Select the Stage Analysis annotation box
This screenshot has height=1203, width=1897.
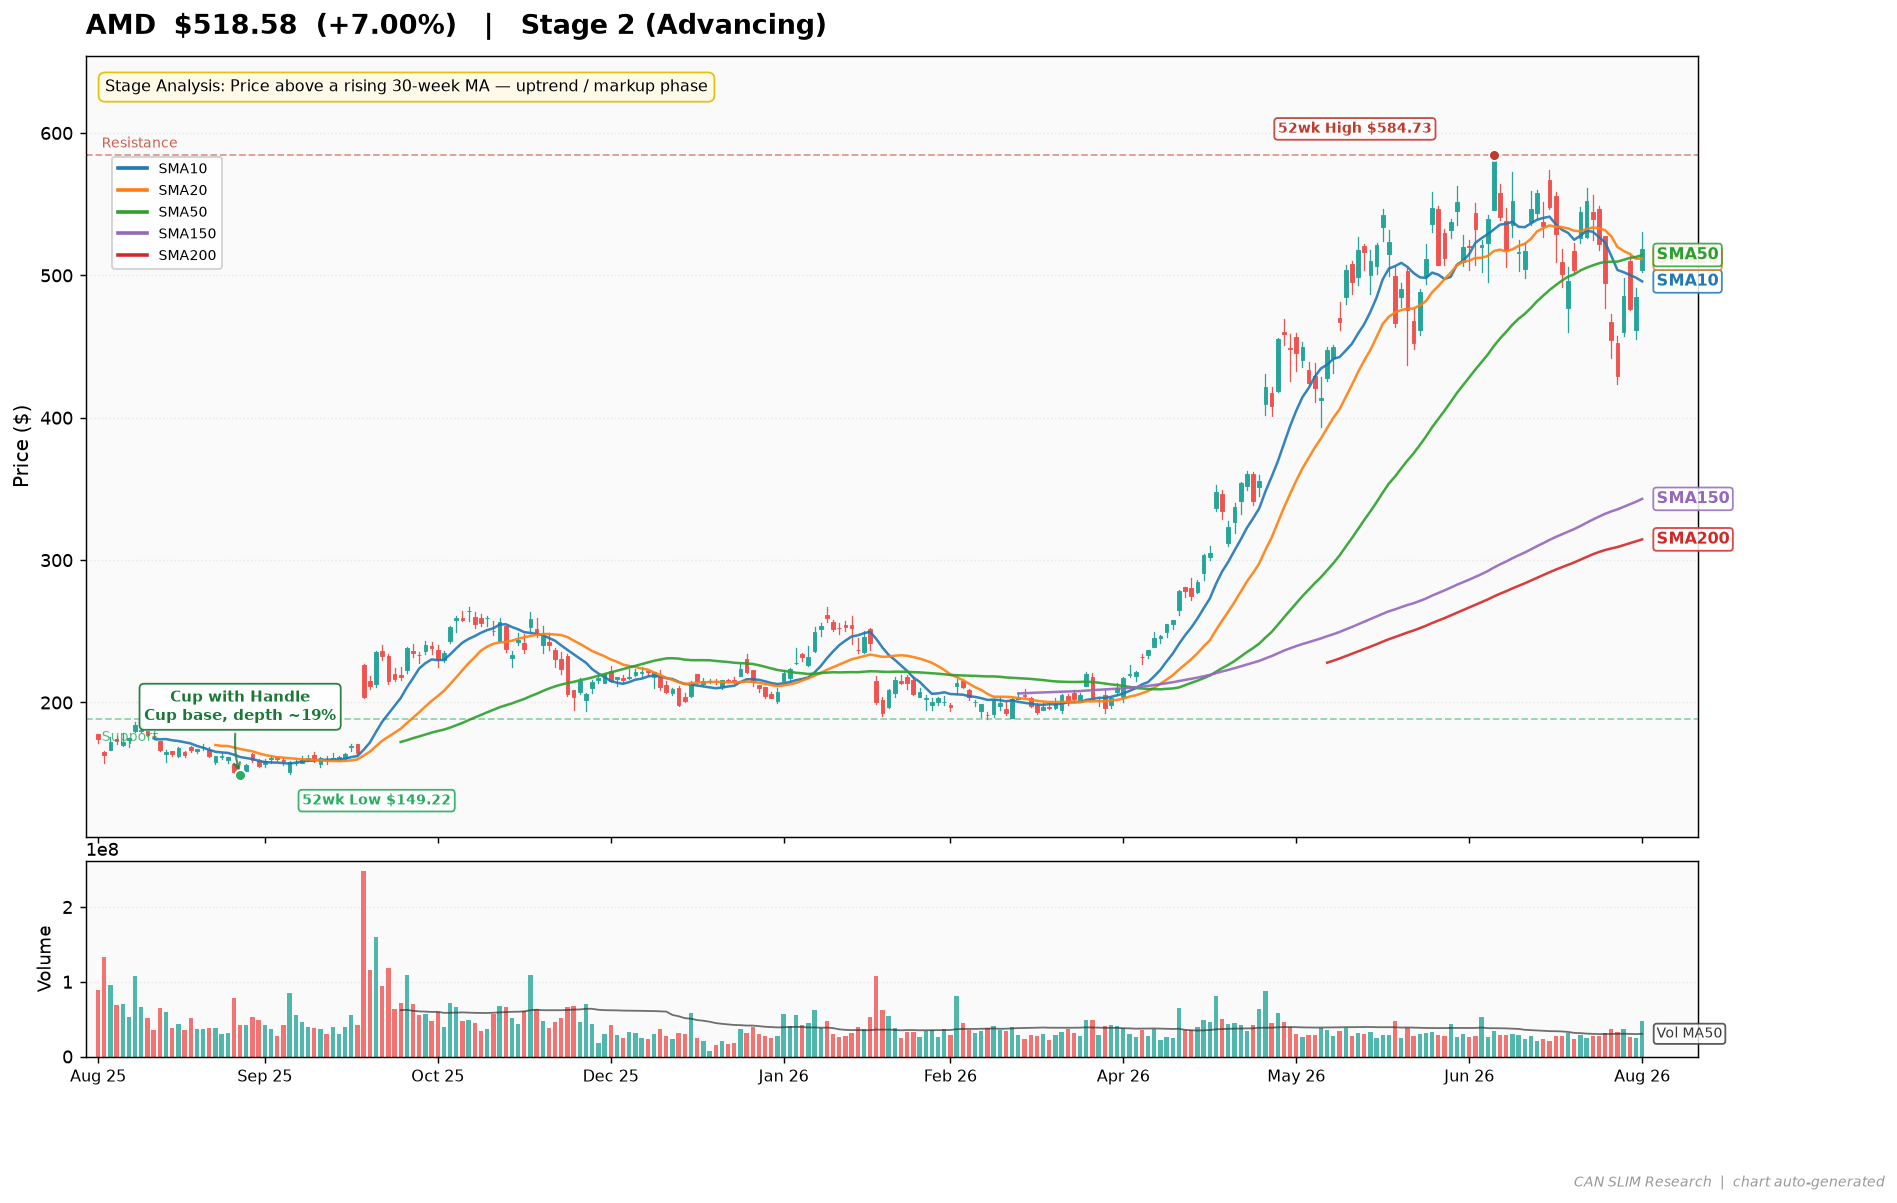[x=406, y=87]
